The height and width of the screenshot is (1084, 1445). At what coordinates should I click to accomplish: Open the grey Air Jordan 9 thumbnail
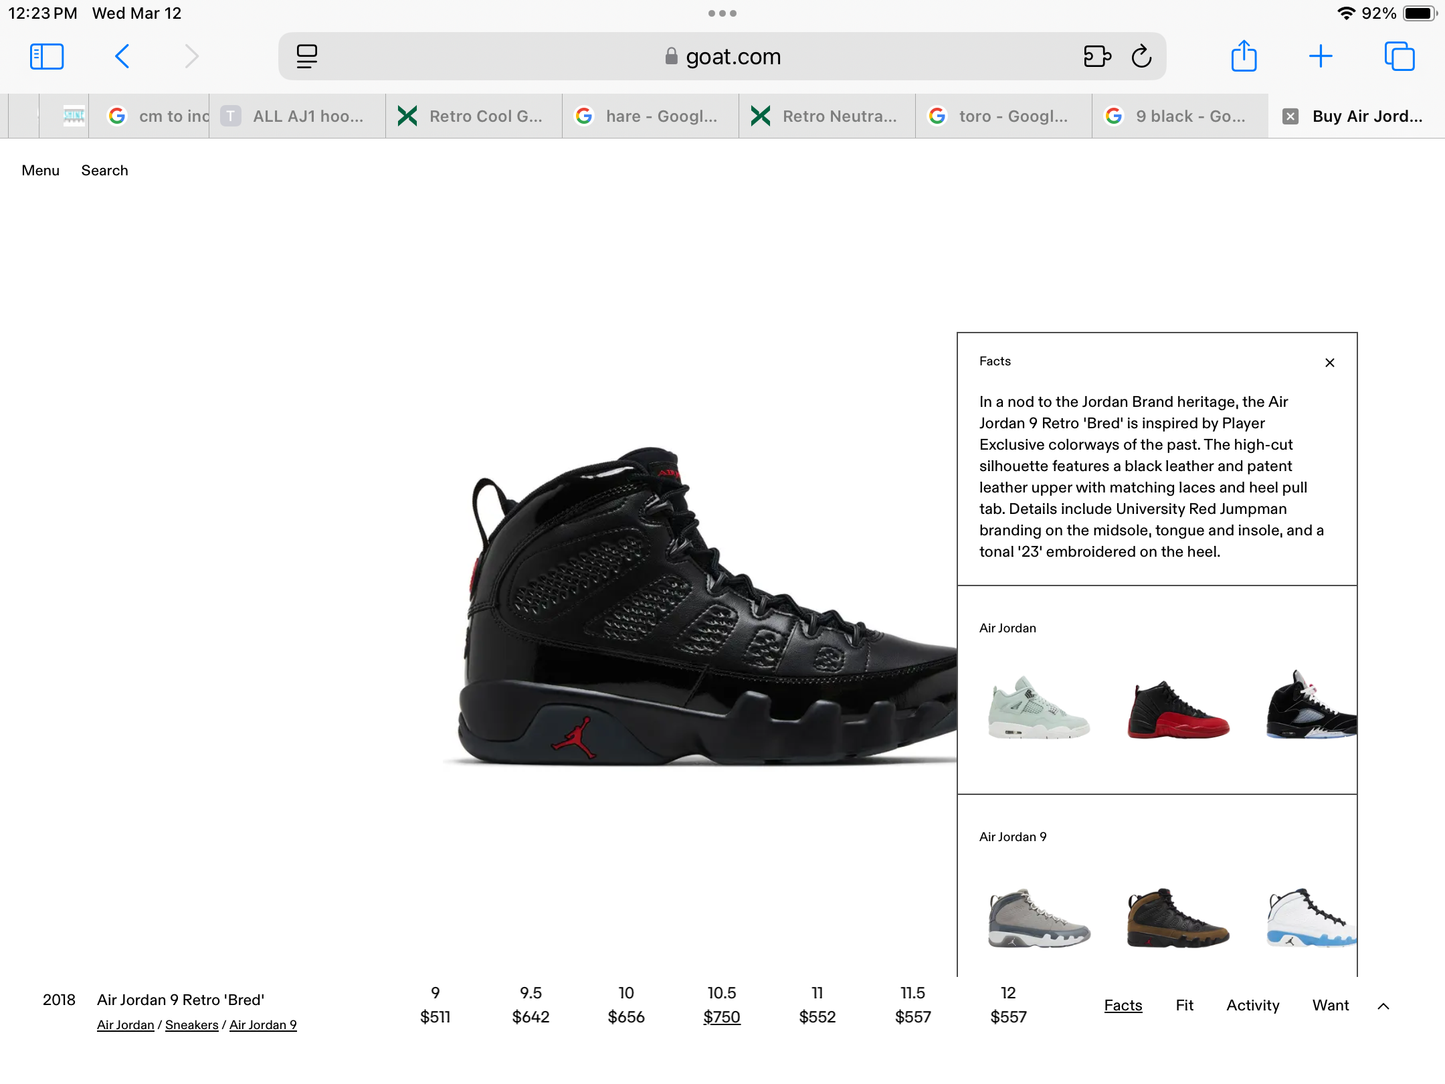coord(1039,917)
